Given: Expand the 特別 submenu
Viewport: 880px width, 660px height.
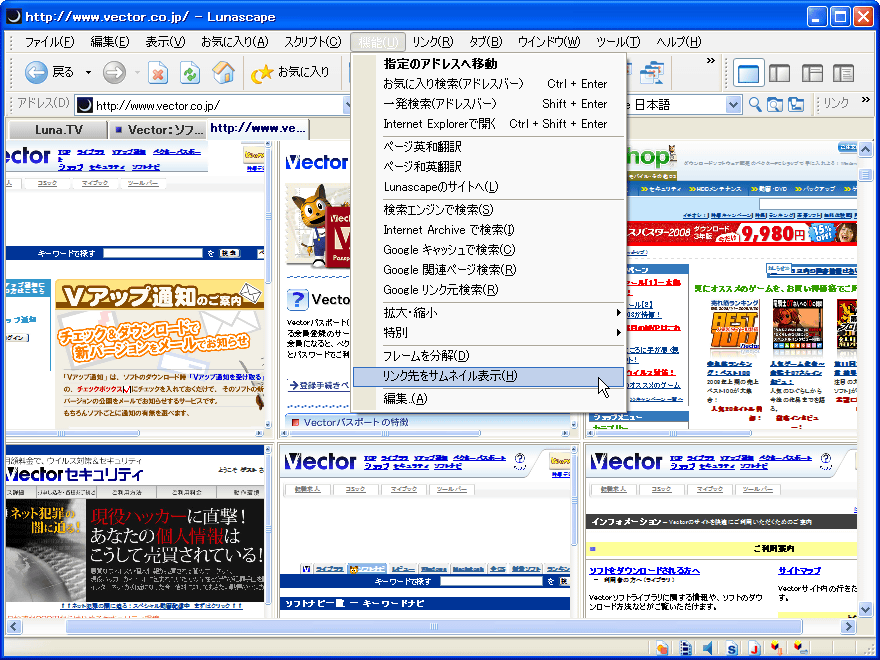Looking at the screenshot, I should [488, 333].
